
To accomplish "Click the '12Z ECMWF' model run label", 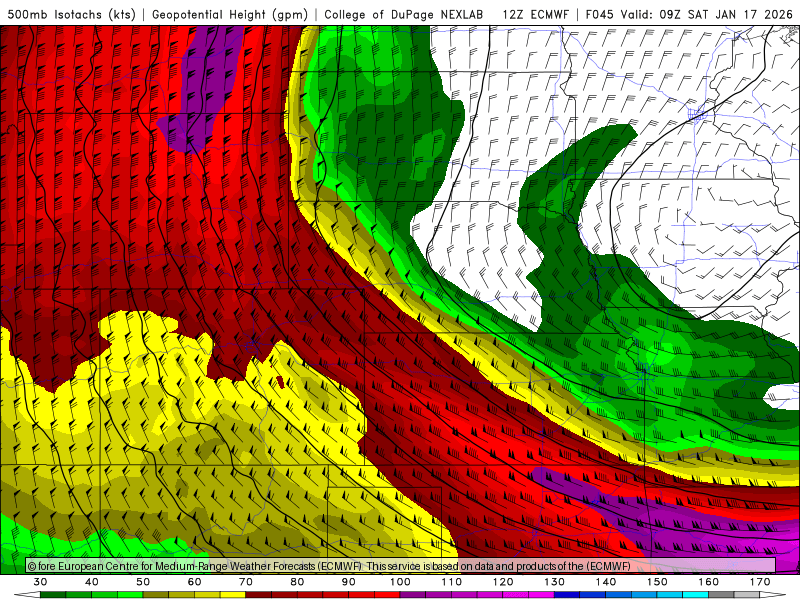I will 535,14.
